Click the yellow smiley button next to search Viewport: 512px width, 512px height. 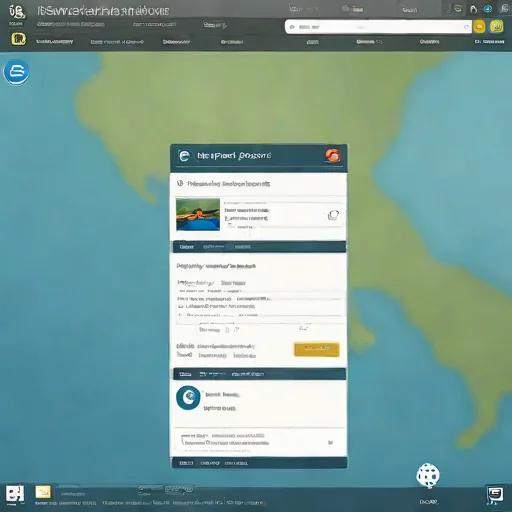(496, 26)
